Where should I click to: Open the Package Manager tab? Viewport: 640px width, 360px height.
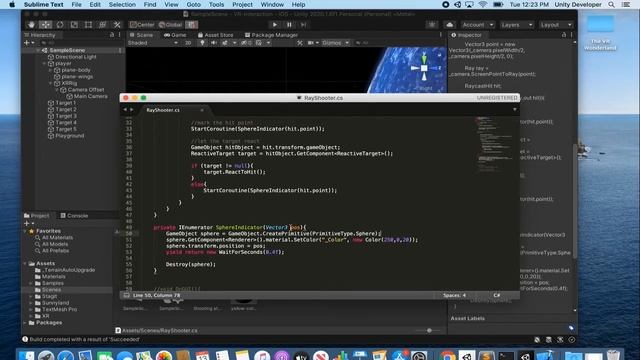tap(271, 35)
